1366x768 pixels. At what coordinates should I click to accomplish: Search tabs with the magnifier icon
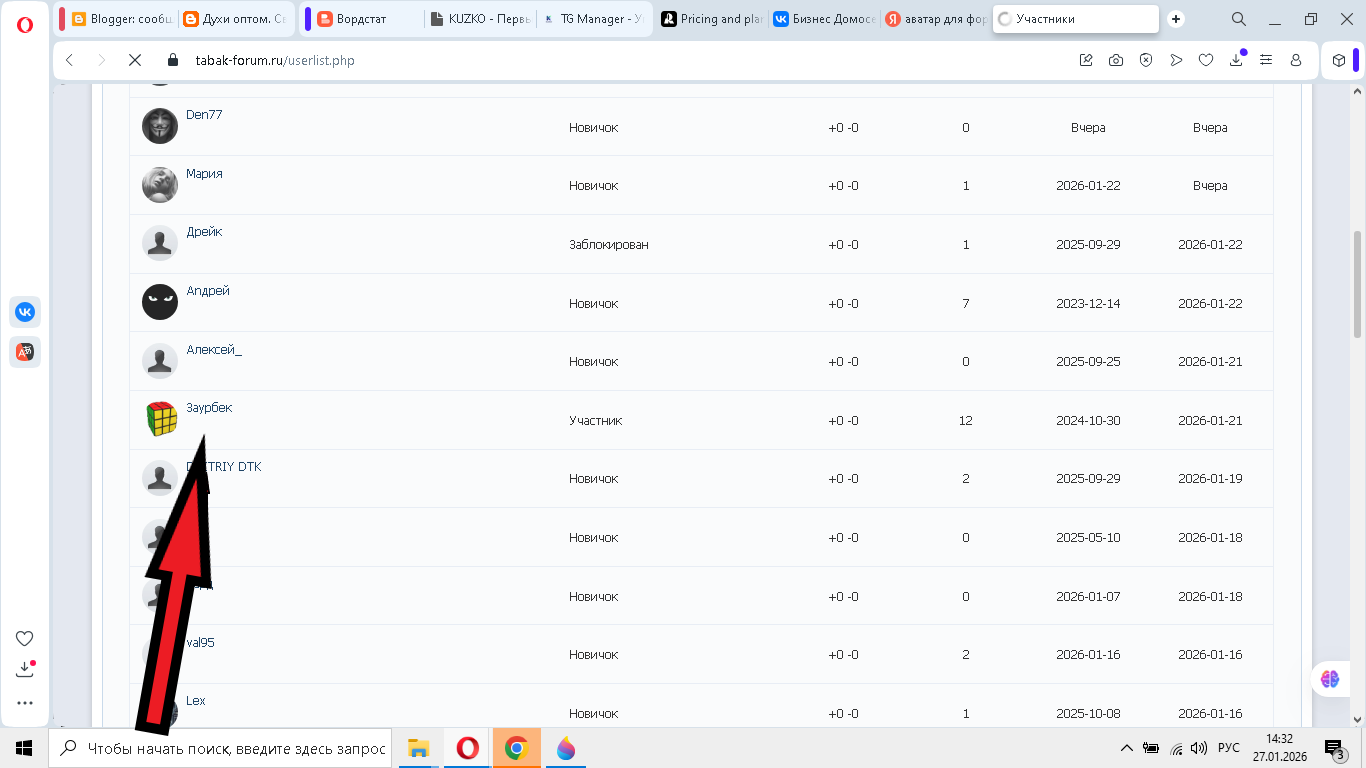[x=1239, y=19]
